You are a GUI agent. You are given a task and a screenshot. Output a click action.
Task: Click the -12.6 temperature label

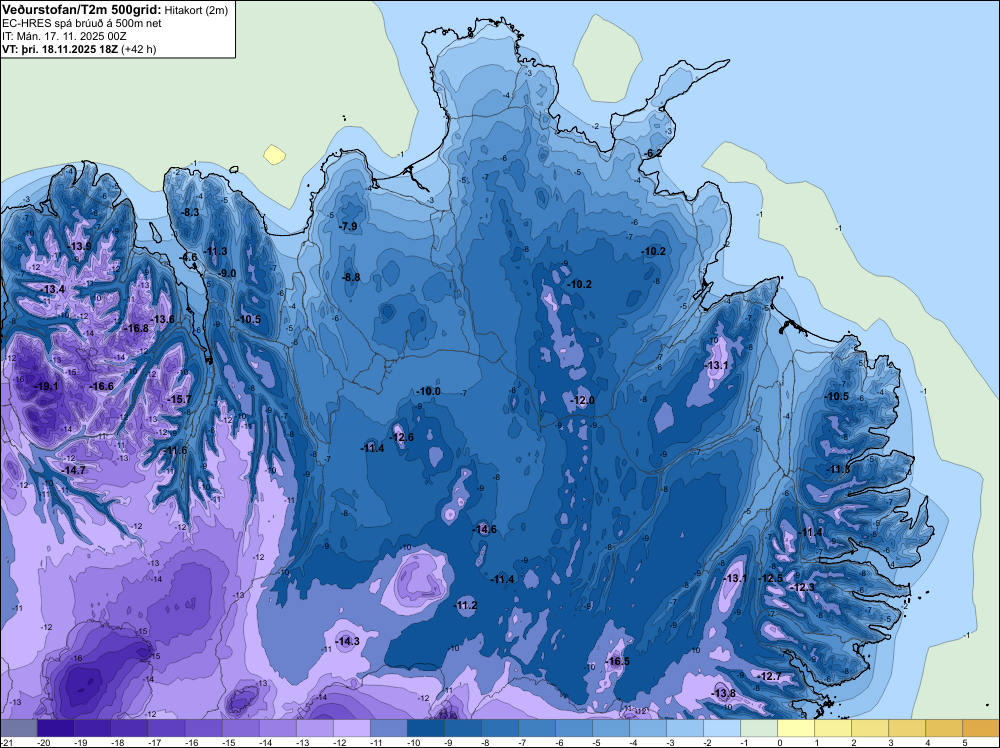click(401, 437)
